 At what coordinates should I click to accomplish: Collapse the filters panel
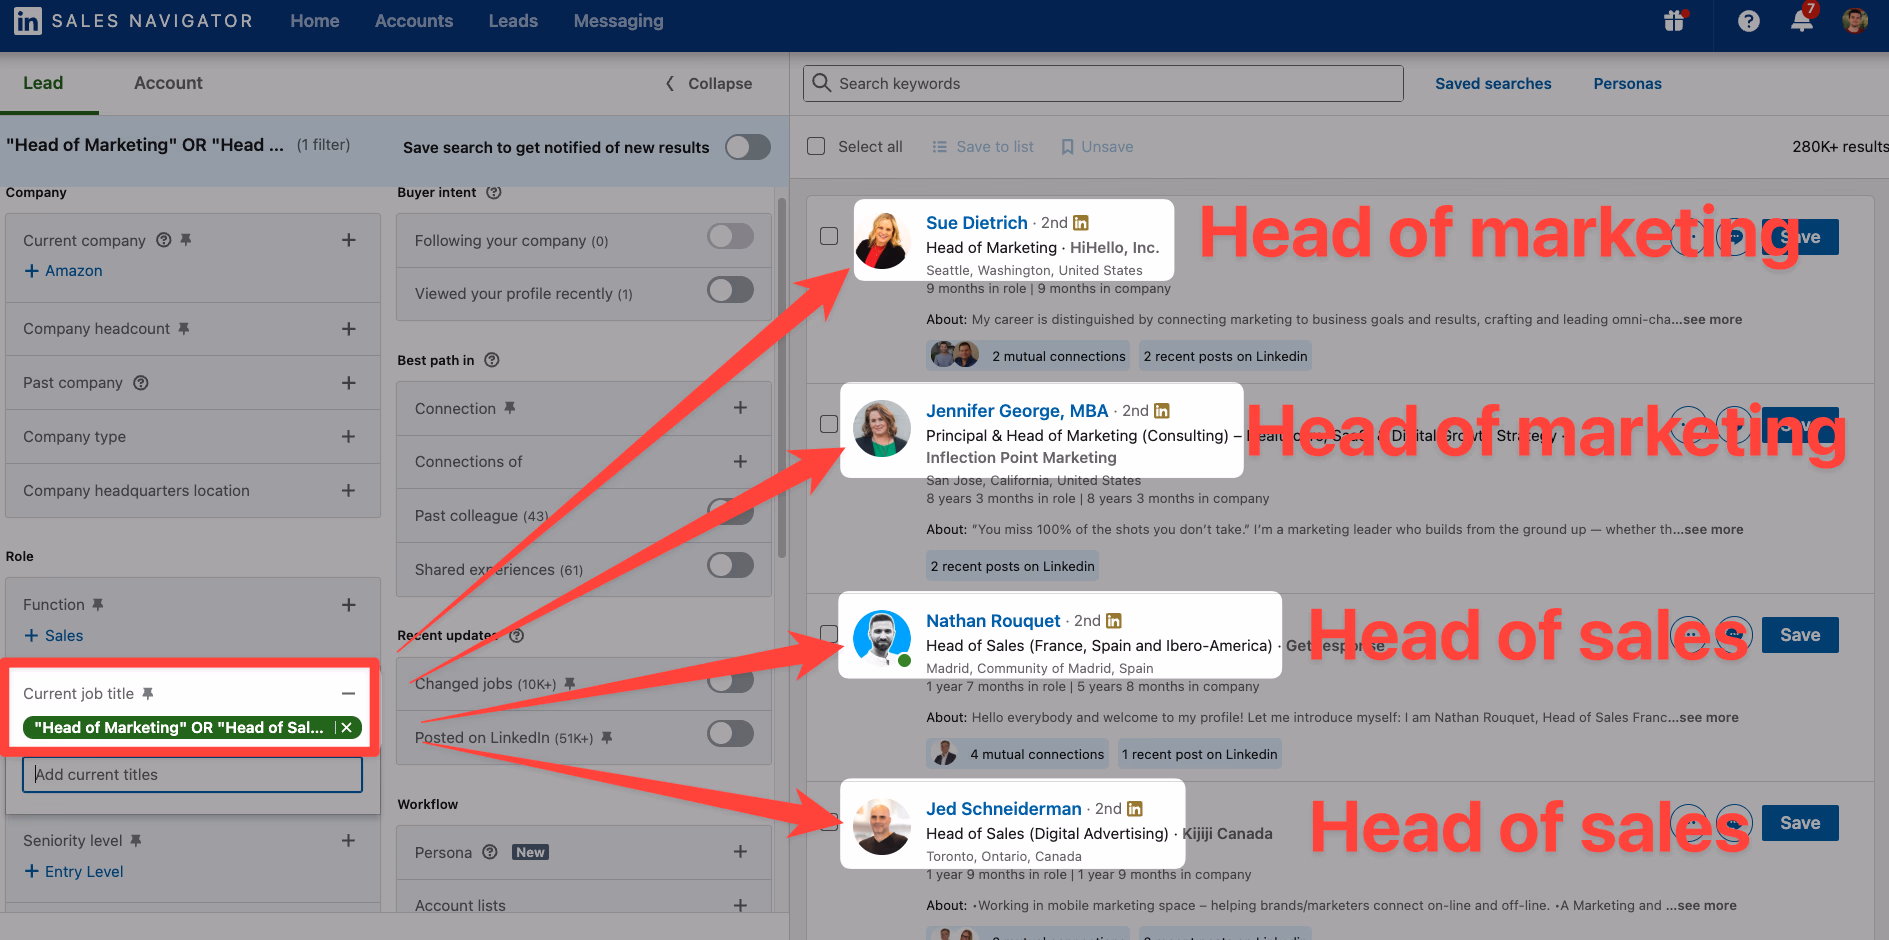point(709,83)
